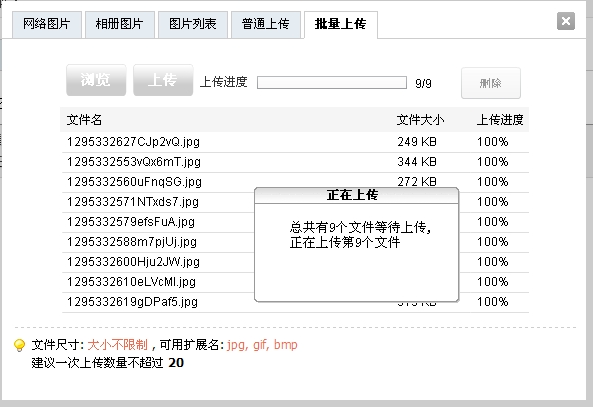Select file 1295332610eLVcMl.jpg
The width and height of the screenshot is (593, 407).
pos(131,282)
